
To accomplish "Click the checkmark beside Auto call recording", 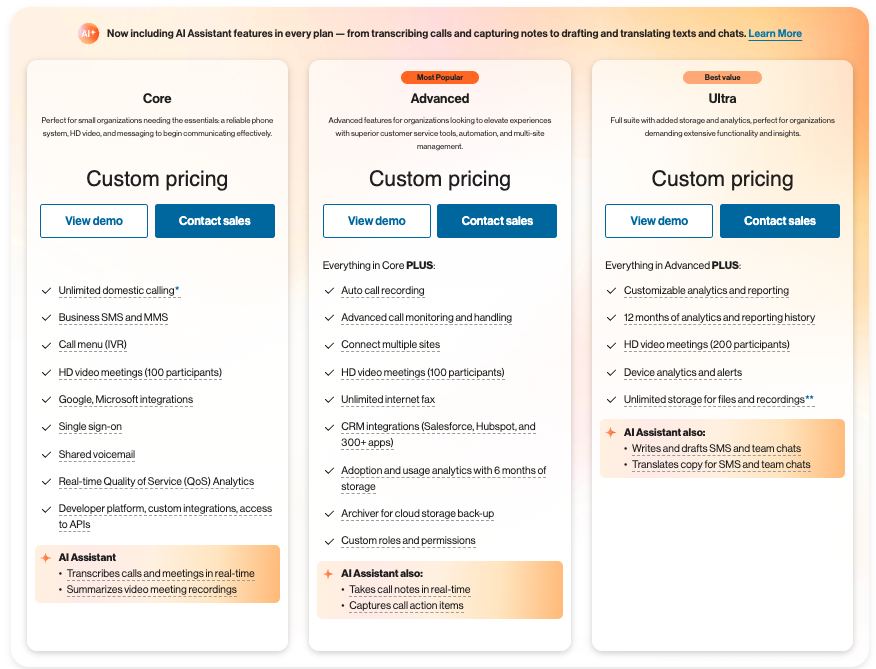I will point(329,291).
